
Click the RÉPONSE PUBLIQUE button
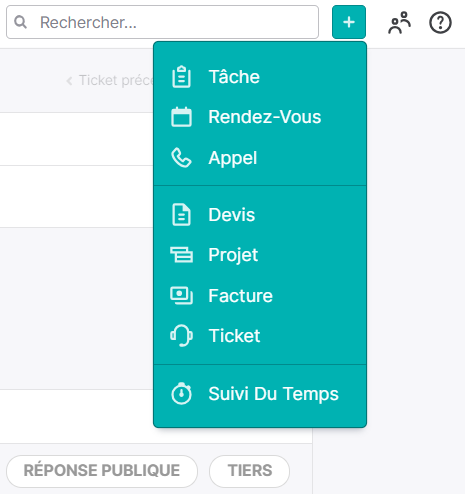click(x=102, y=471)
